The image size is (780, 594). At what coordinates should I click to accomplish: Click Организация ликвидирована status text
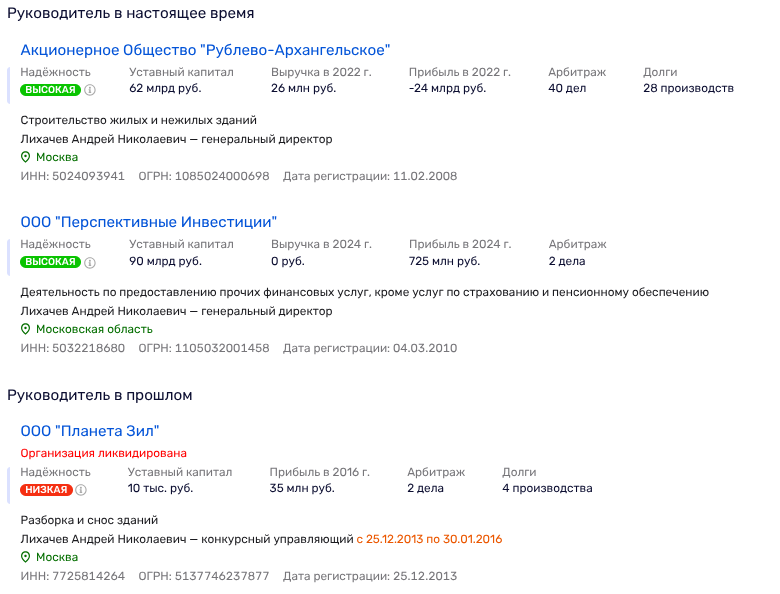[103, 453]
